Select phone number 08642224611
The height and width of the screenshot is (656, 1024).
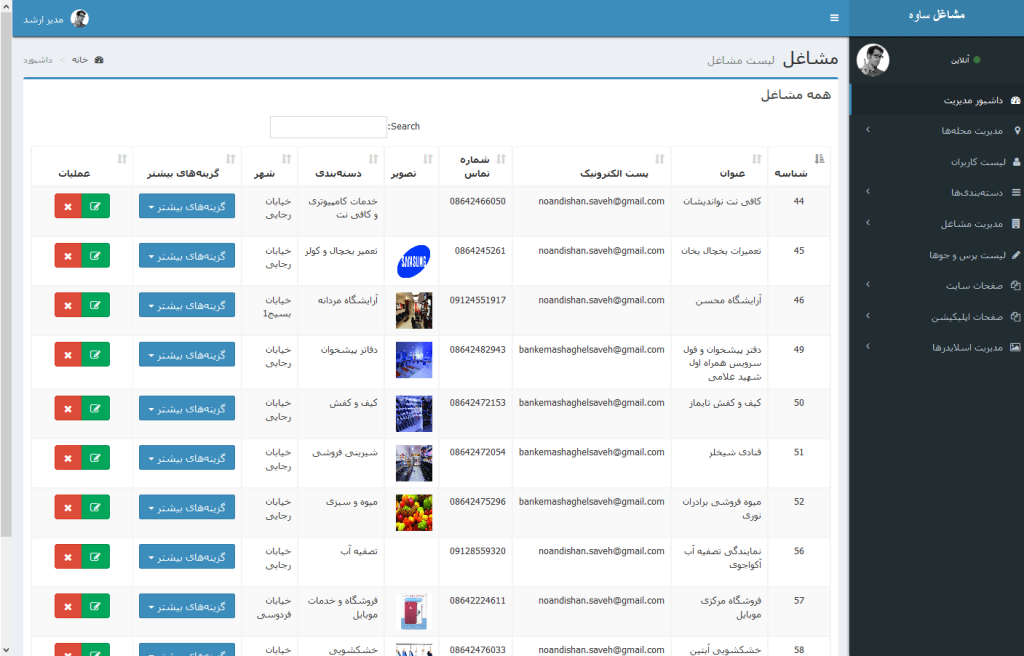point(477,600)
